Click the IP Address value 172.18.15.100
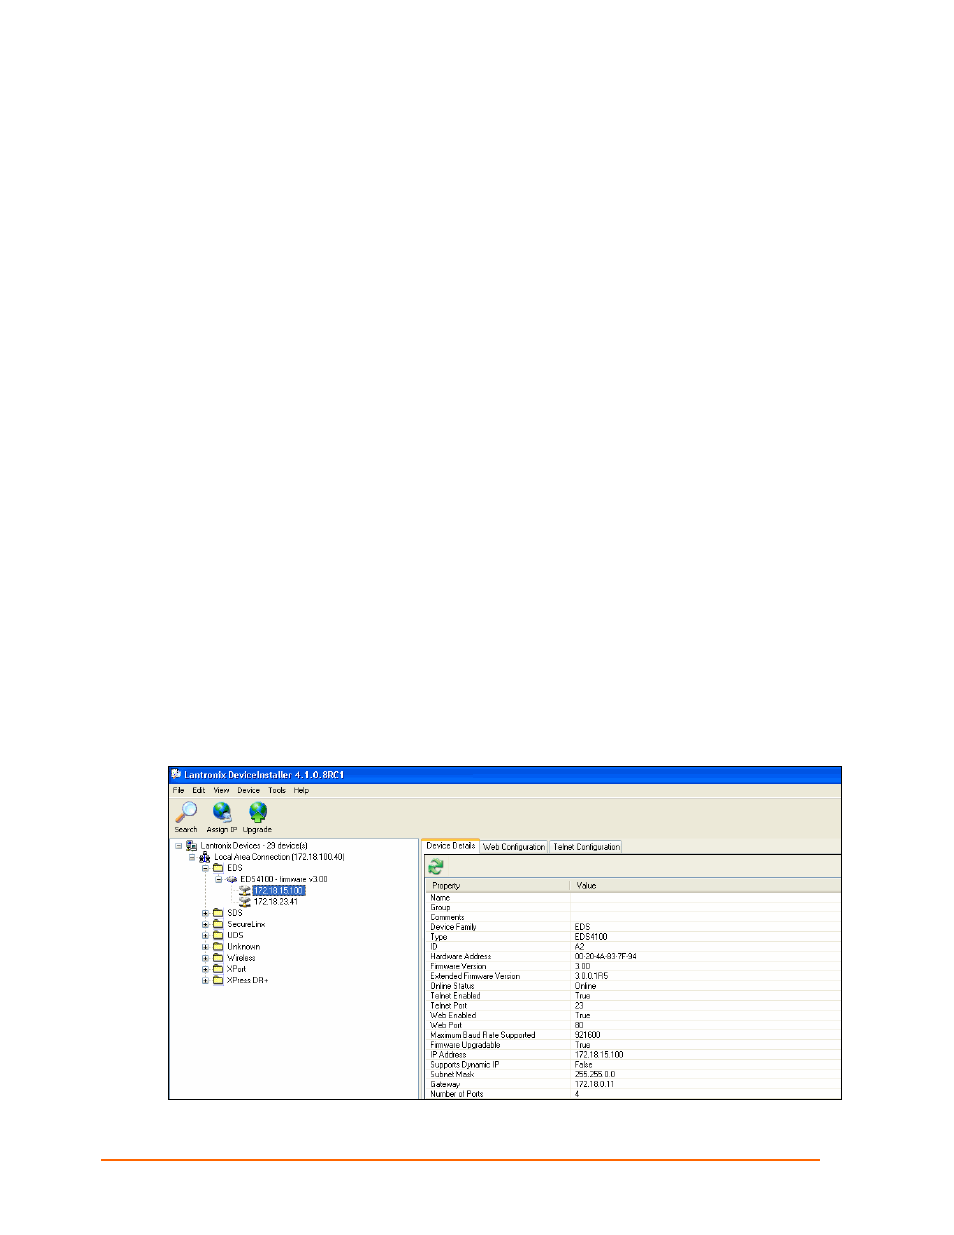The image size is (954, 1235). (x=599, y=1055)
